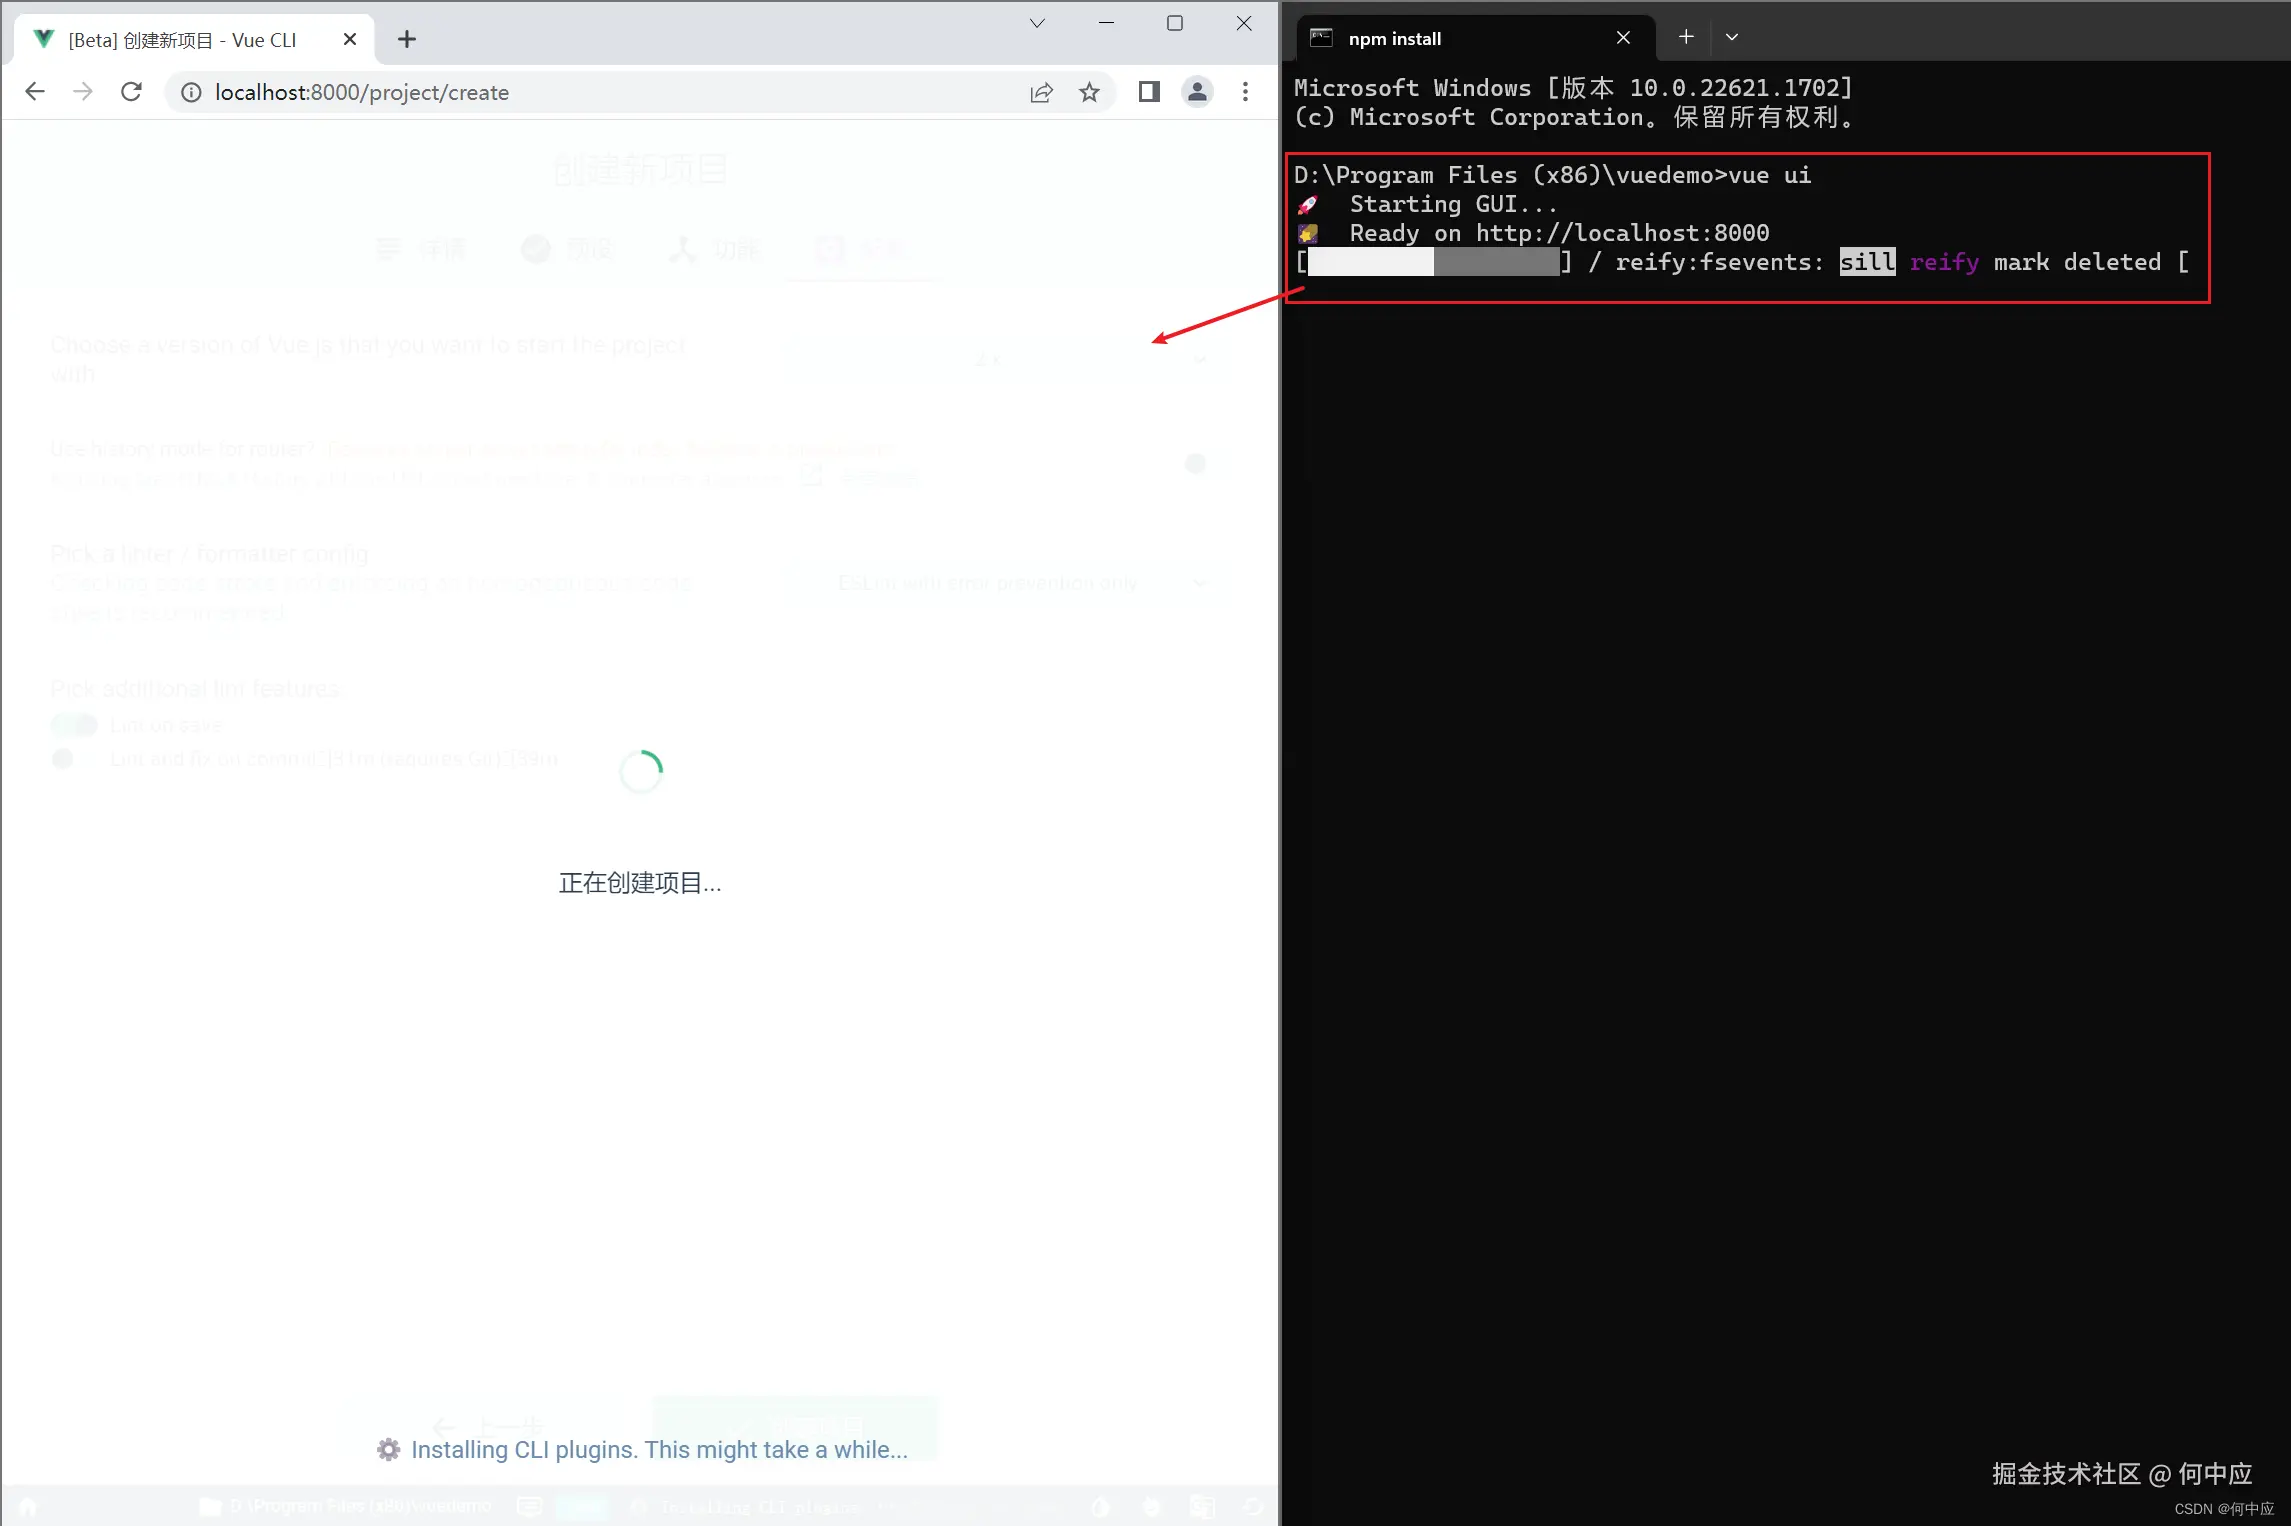Open the Chrome side panel
Viewport: 2291px width, 1526px height.
(x=1148, y=92)
